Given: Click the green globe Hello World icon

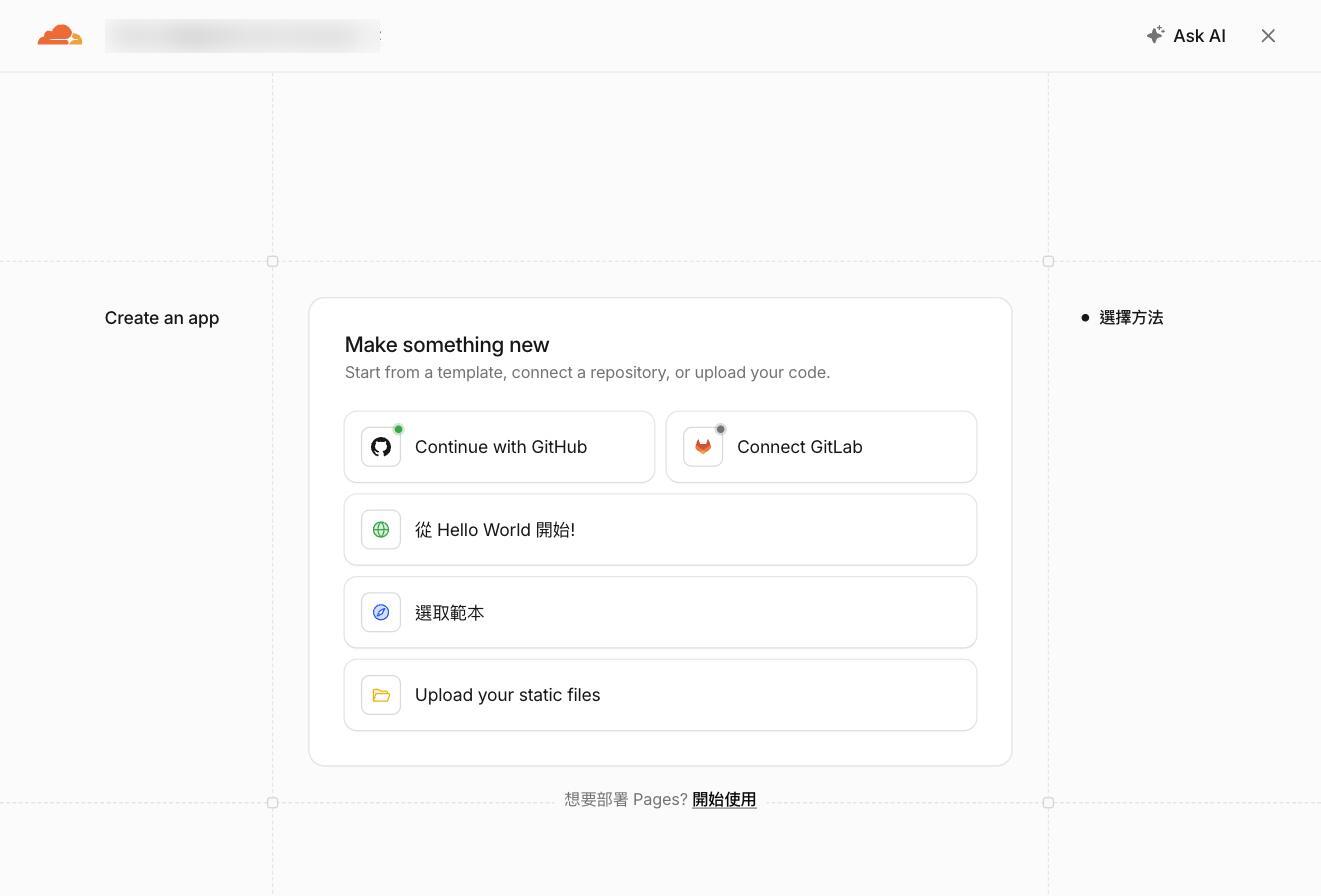Looking at the screenshot, I should coord(381,530).
